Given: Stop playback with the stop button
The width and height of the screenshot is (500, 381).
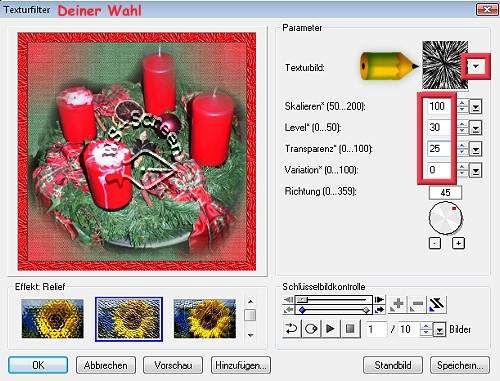Looking at the screenshot, I should [x=350, y=329].
